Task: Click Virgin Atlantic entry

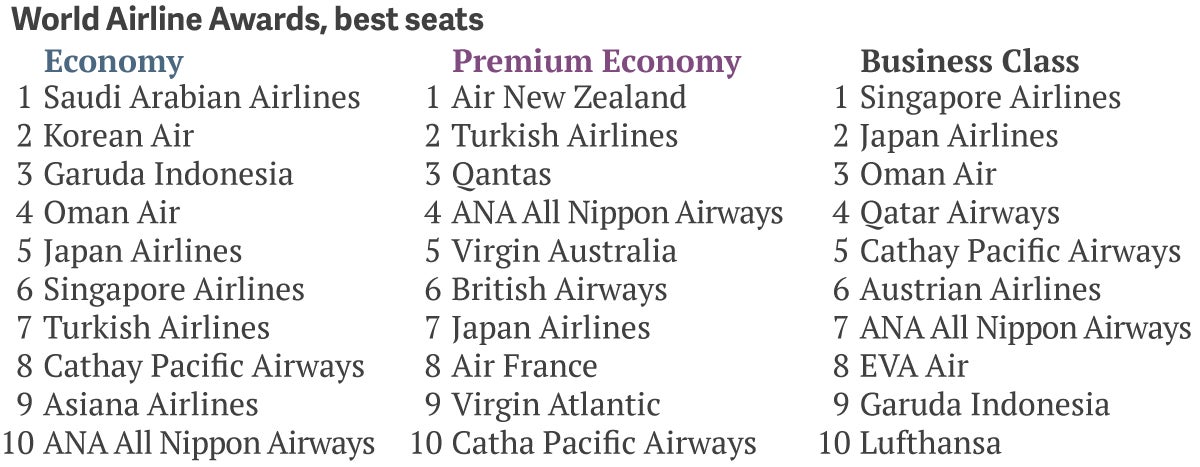Action: [x=556, y=405]
